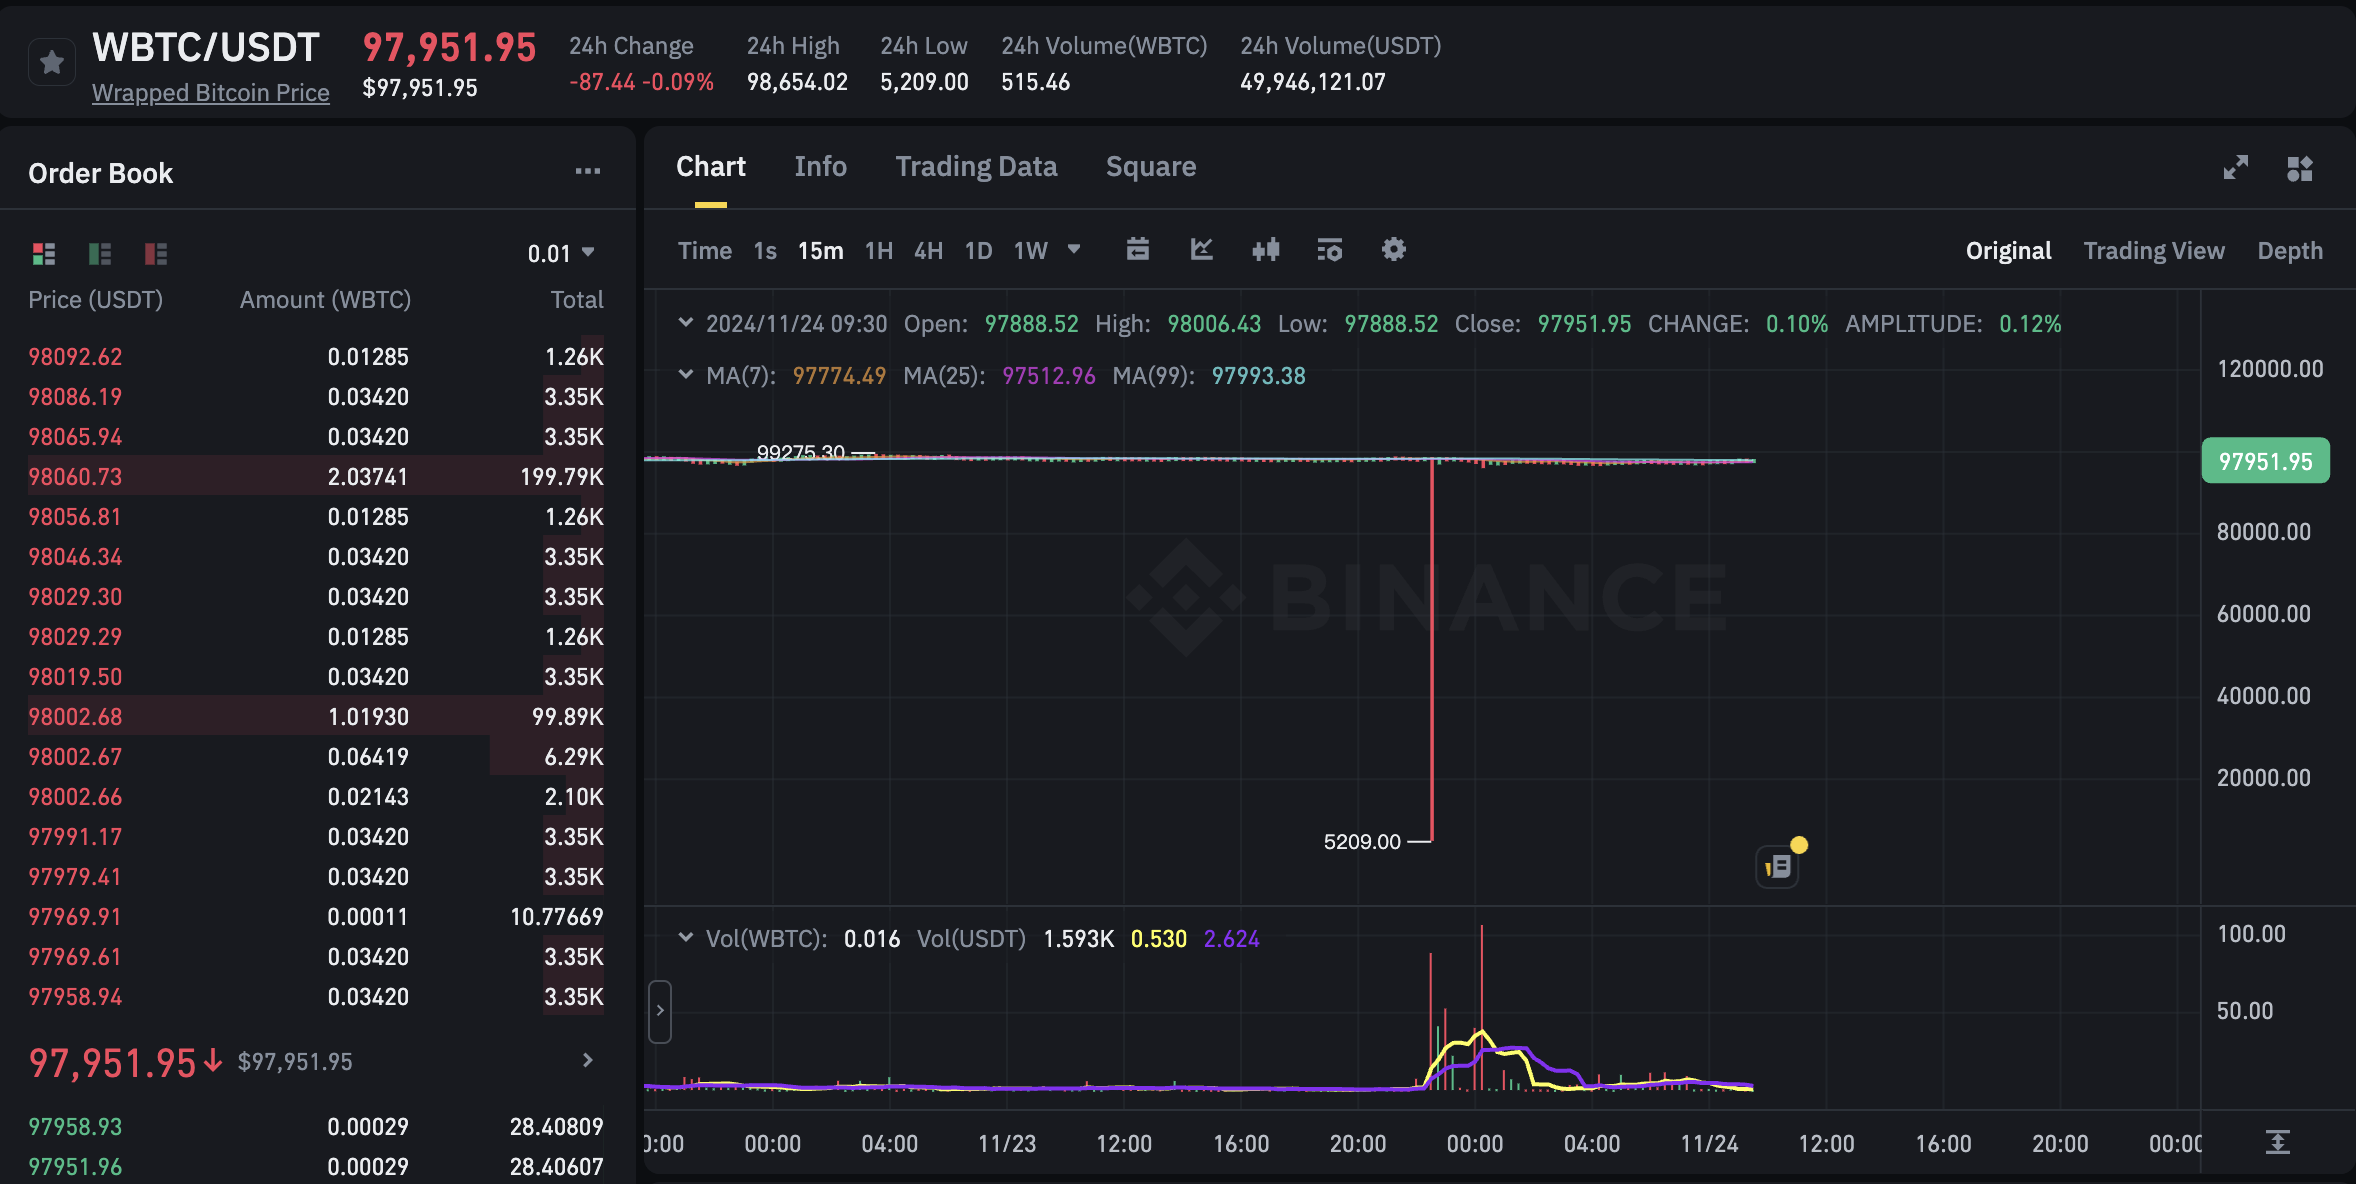Open the Go-to-date calendar icon
The height and width of the screenshot is (1184, 2356).
[x=1138, y=250]
